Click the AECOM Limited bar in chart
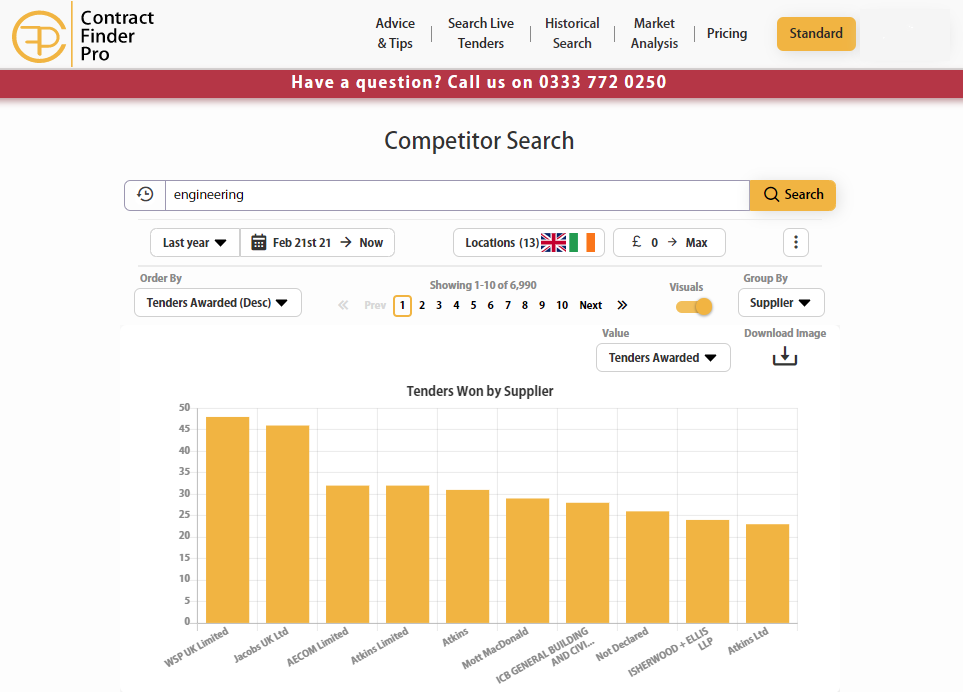This screenshot has height=692, width=963. 348,554
